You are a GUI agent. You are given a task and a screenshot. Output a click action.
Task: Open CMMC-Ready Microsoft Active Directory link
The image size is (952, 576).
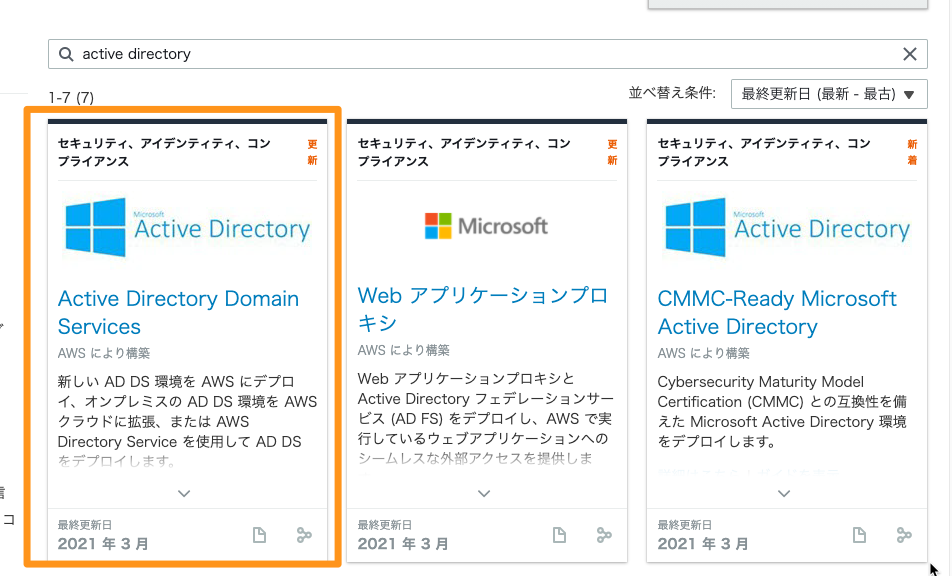coord(777,313)
